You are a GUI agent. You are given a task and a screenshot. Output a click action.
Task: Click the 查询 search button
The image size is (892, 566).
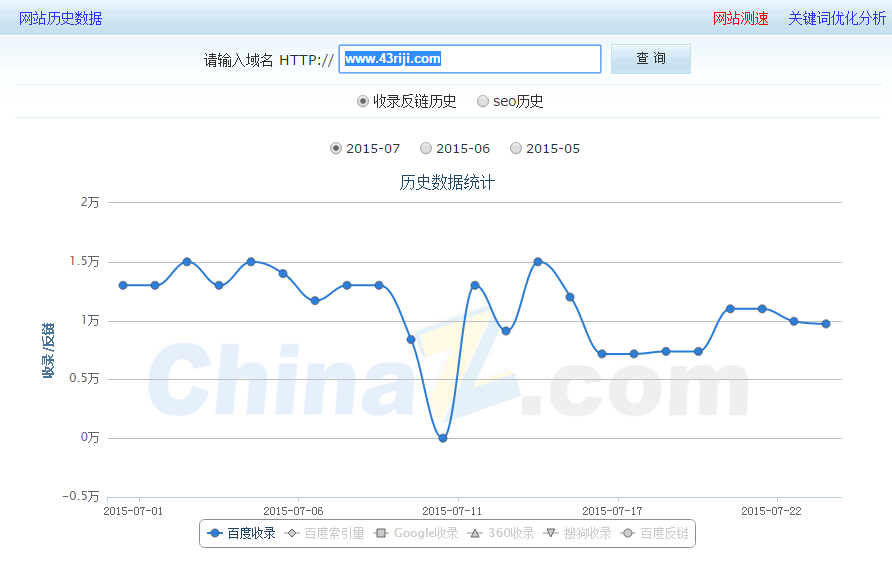(650, 59)
